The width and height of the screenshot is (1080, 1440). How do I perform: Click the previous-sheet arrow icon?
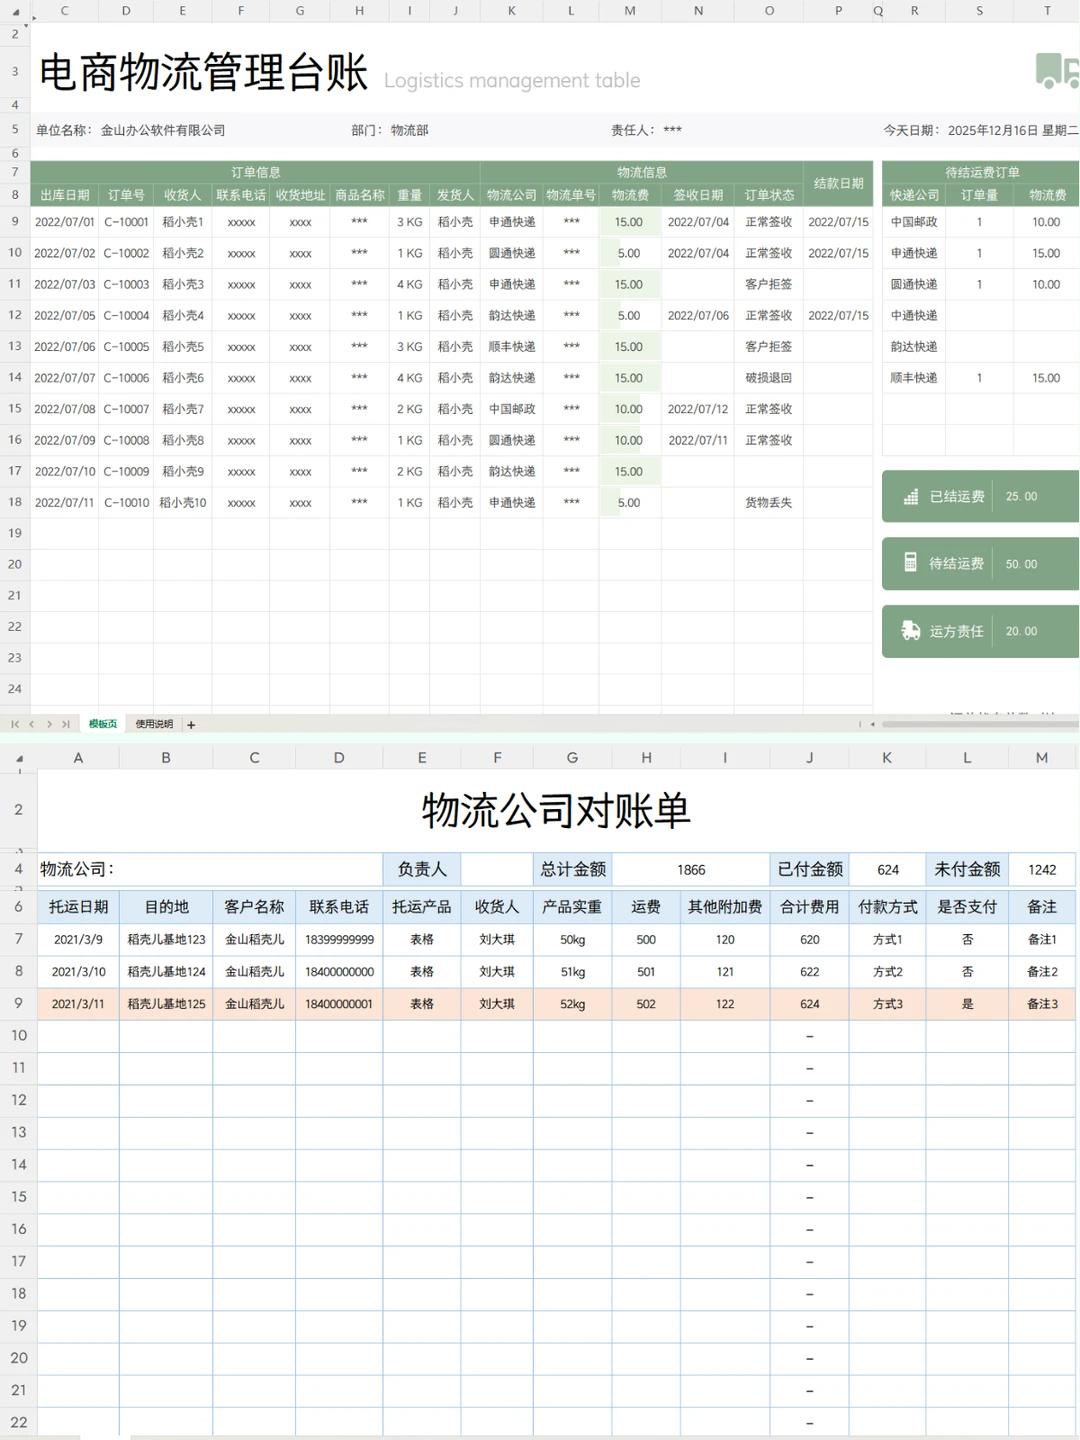[x=31, y=723]
